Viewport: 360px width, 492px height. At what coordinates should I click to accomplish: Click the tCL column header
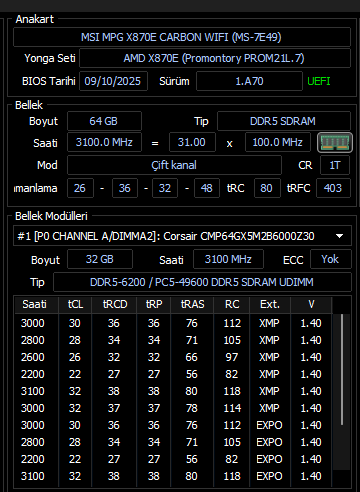(x=75, y=304)
